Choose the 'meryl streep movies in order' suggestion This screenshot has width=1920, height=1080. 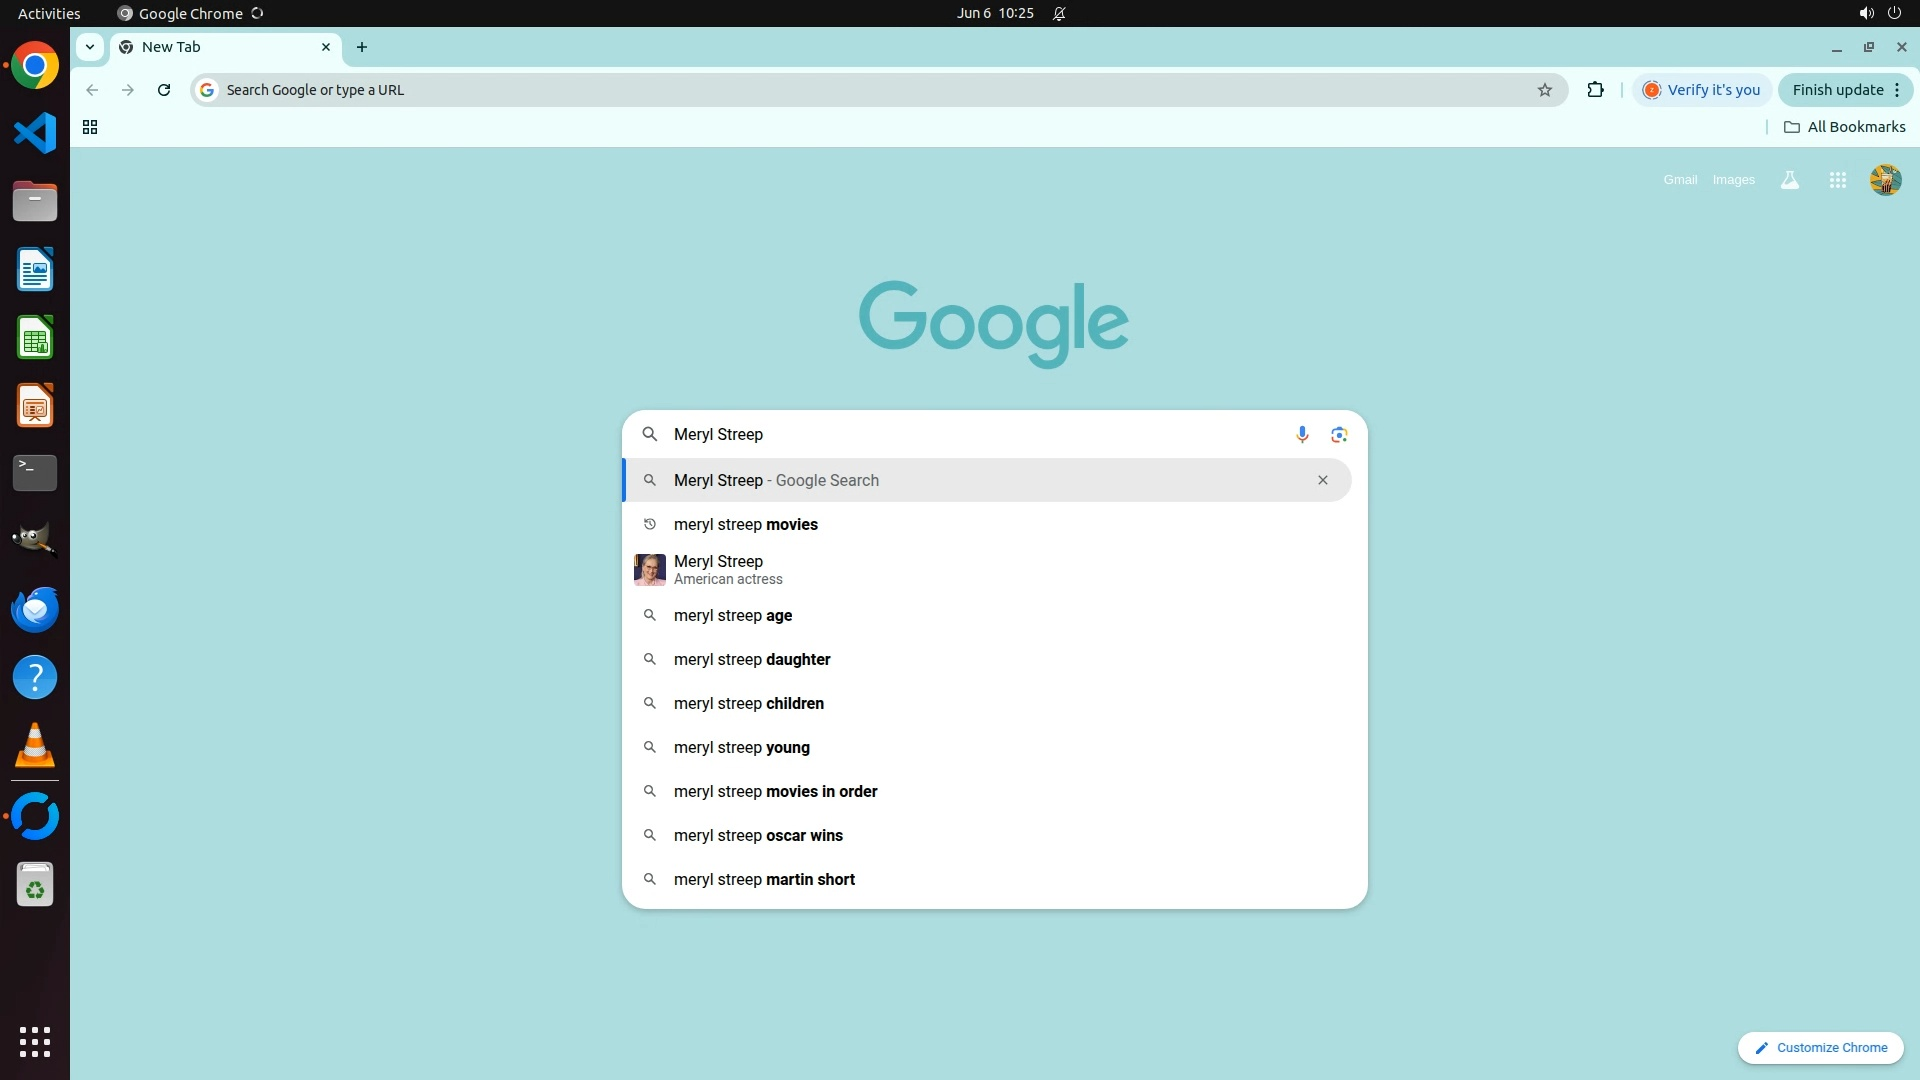775,791
